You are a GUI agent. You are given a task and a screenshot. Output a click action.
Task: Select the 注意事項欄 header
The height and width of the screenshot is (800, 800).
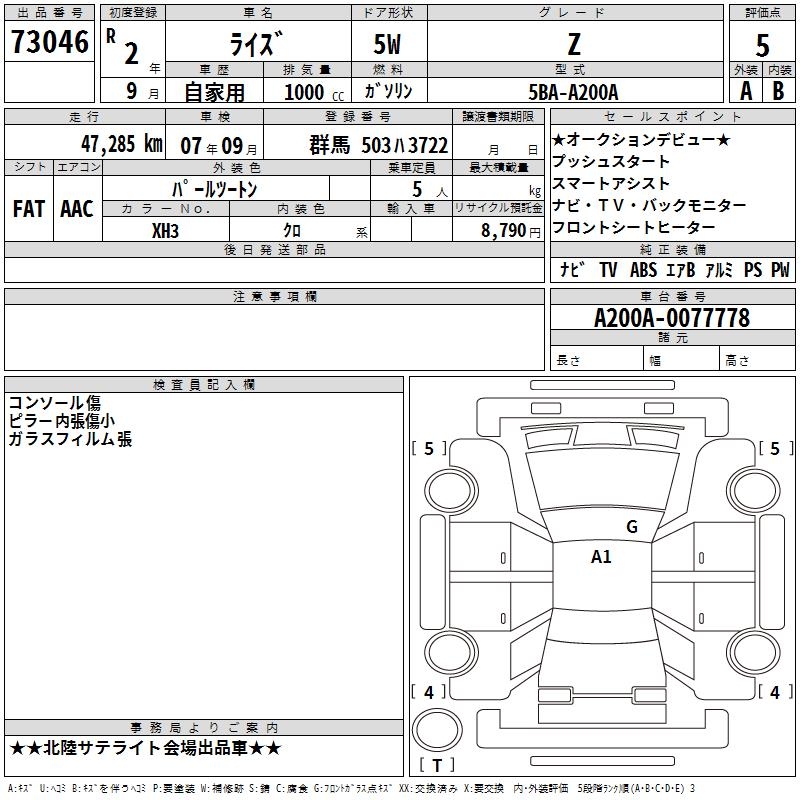pyautogui.click(x=274, y=296)
